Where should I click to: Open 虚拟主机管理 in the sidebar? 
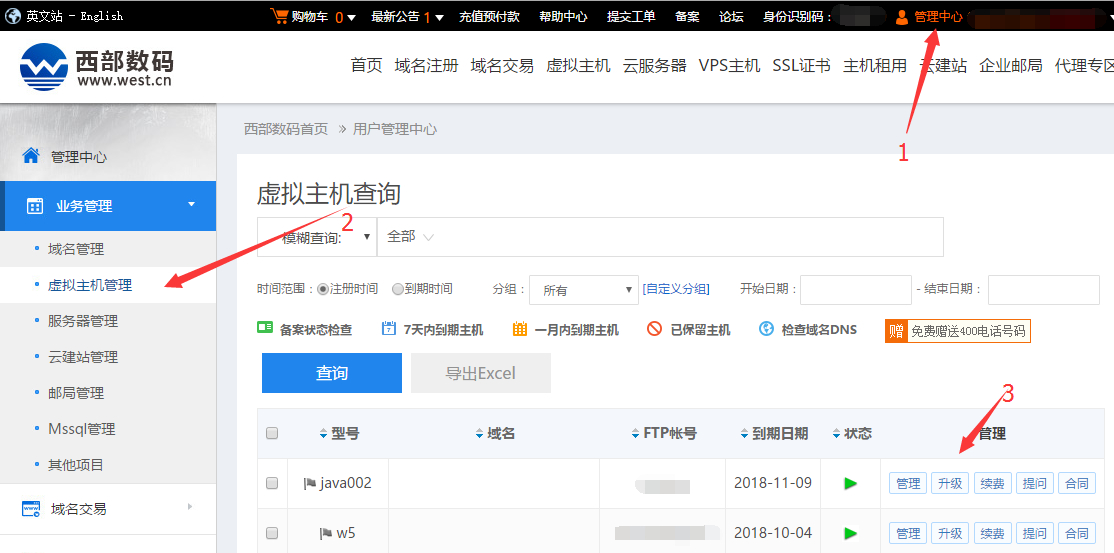[x=90, y=285]
